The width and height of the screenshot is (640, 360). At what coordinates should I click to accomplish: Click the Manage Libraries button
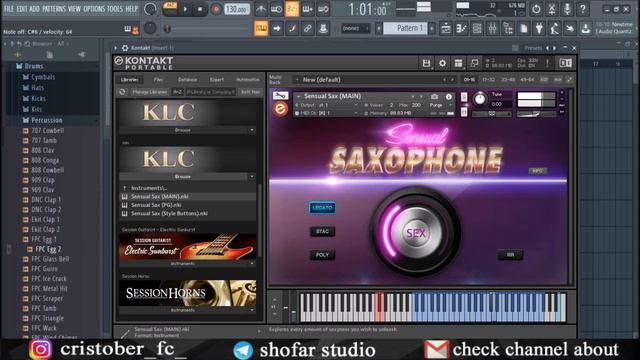click(150, 92)
